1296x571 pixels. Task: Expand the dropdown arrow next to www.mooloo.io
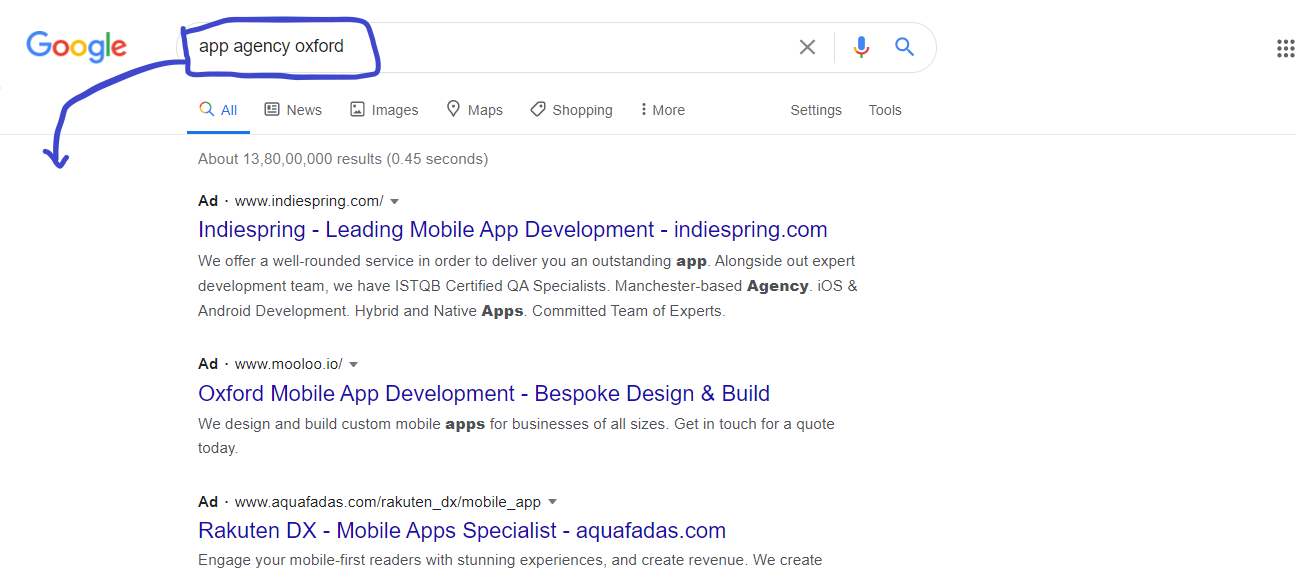click(353, 364)
